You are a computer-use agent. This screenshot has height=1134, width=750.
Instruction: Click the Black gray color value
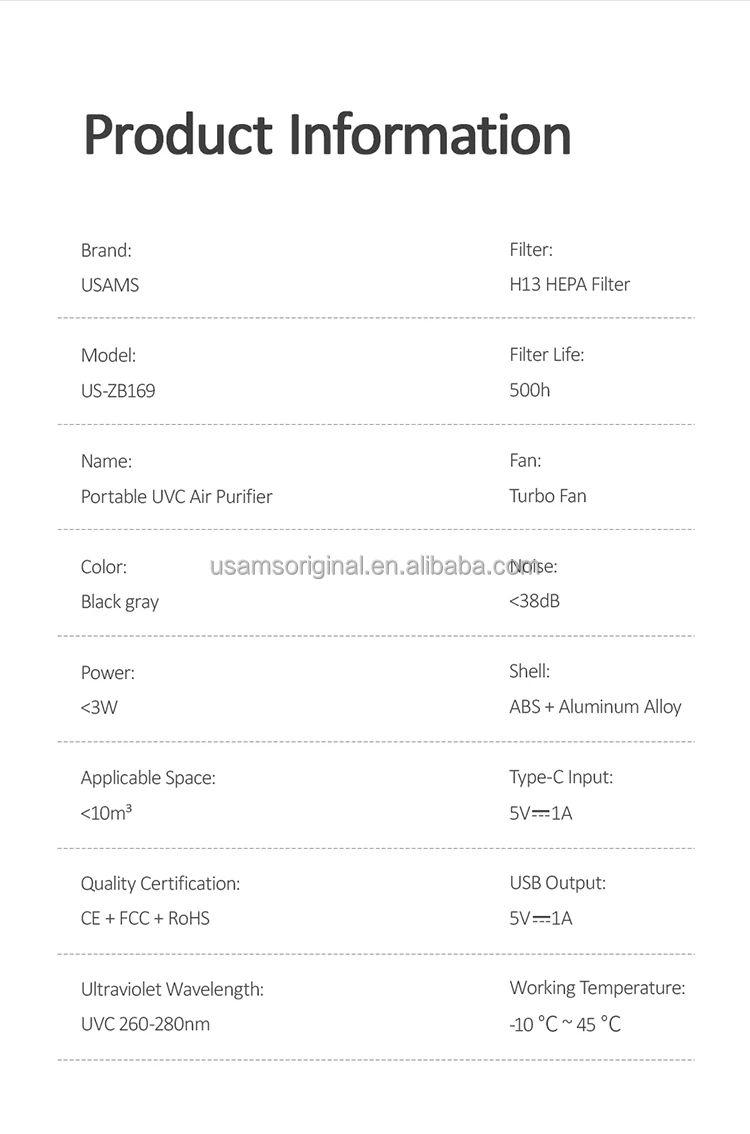120,602
